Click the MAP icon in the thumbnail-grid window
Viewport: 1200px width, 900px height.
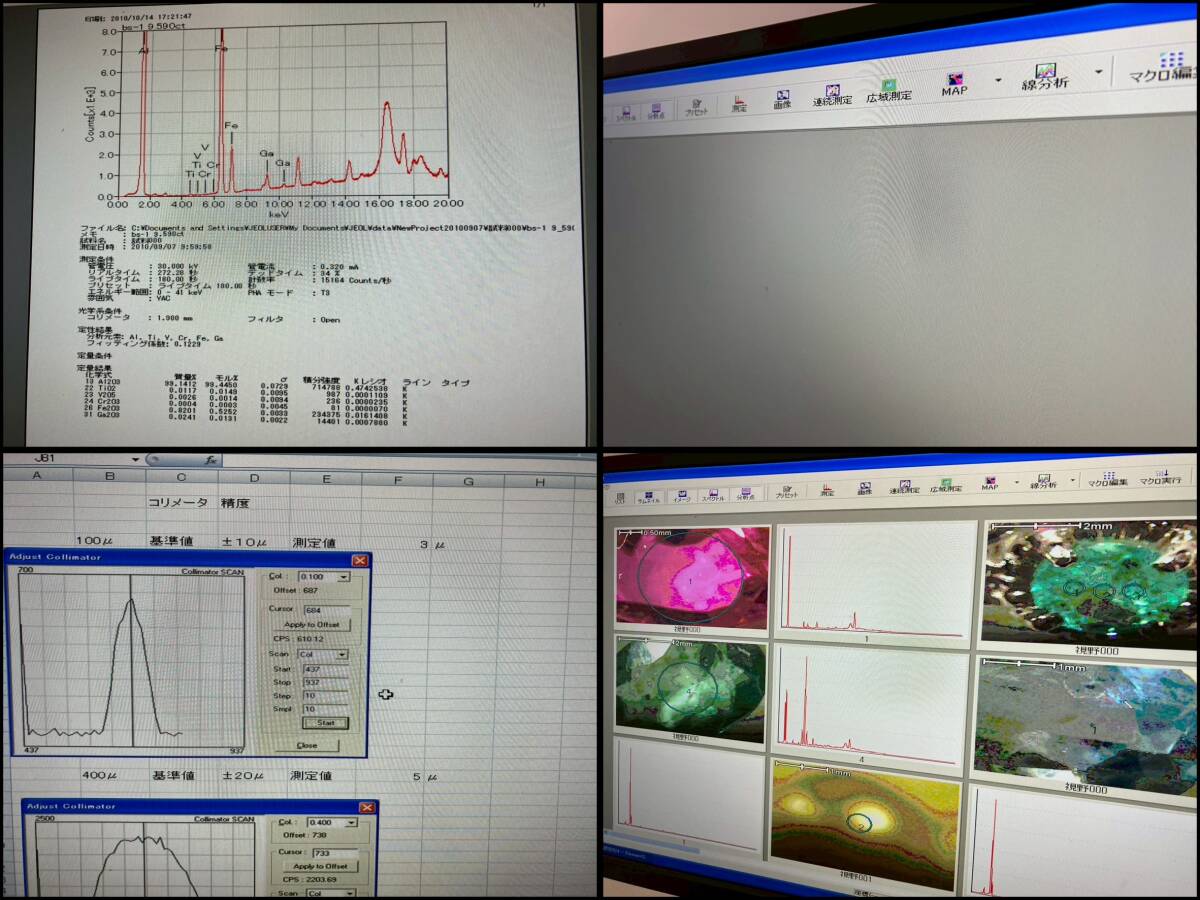click(x=989, y=484)
